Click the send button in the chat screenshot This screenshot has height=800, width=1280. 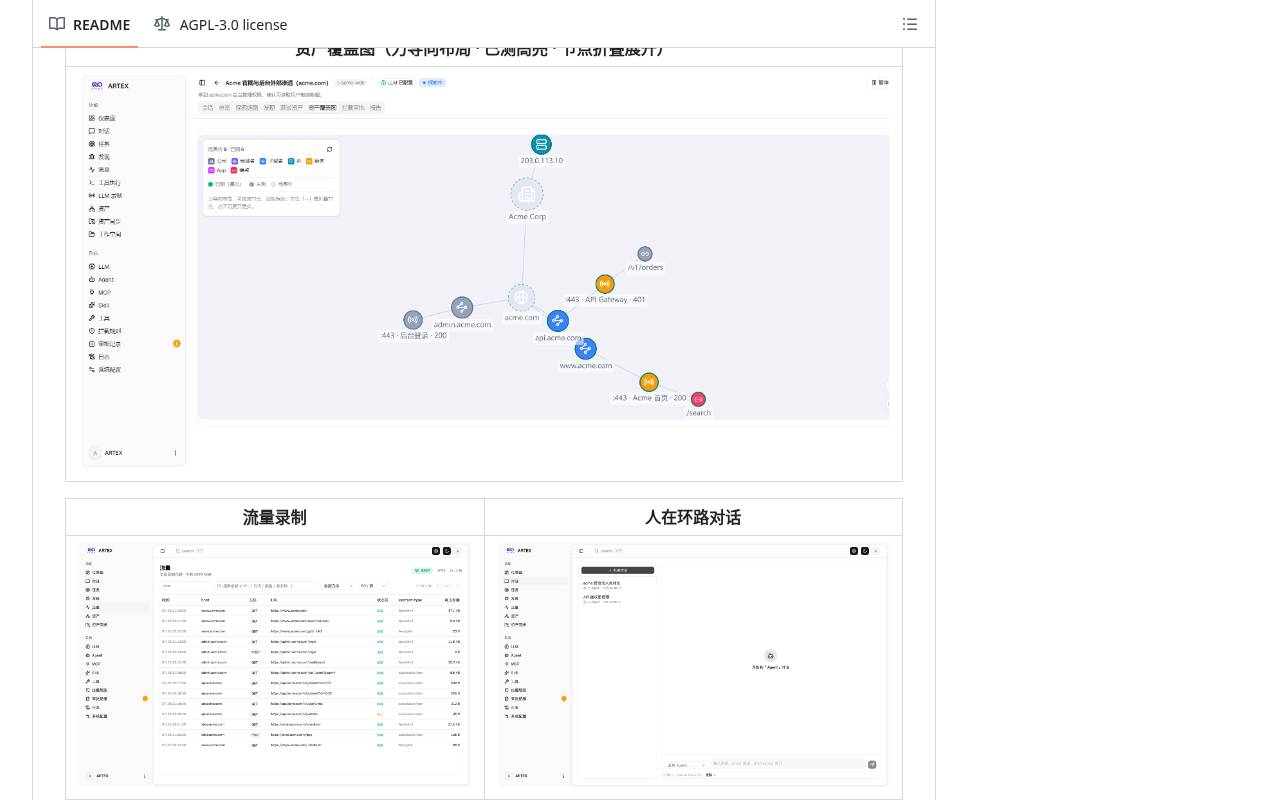pos(872,765)
